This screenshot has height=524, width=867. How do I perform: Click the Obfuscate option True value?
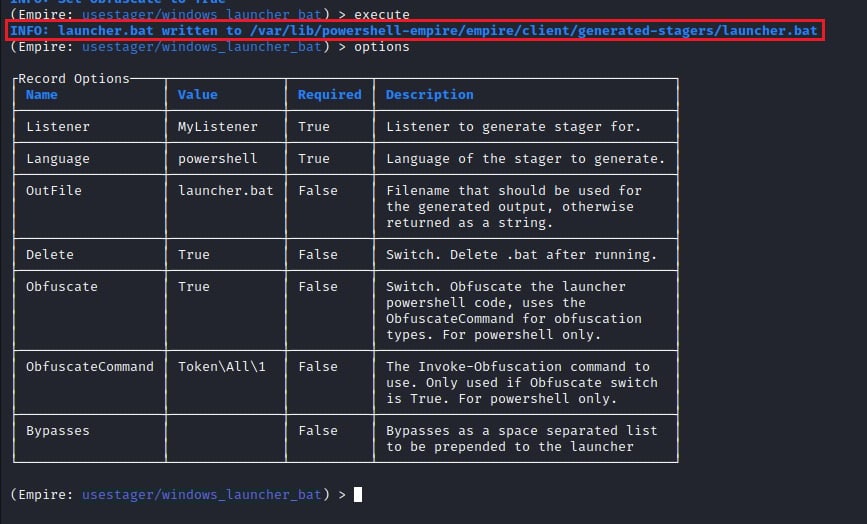[194, 287]
